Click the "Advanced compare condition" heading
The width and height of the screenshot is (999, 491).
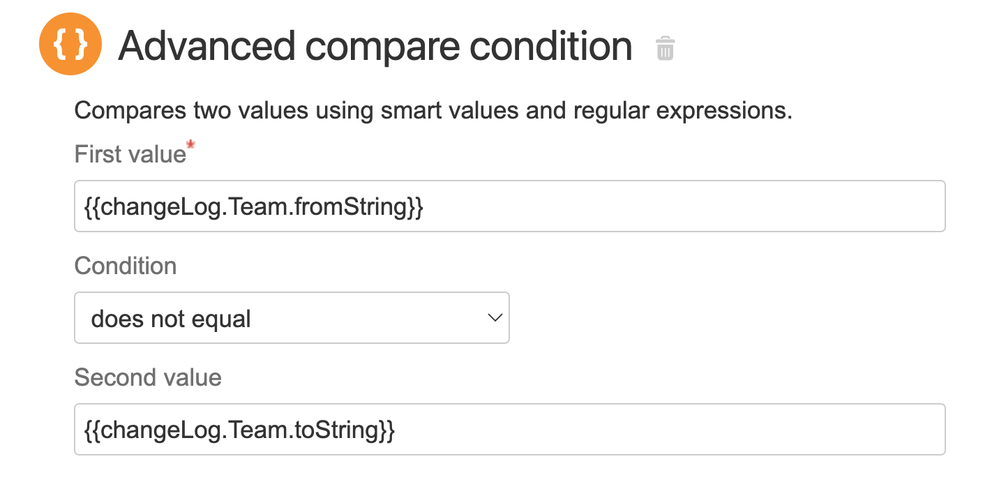pyautogui.click(x=375, y=46)
